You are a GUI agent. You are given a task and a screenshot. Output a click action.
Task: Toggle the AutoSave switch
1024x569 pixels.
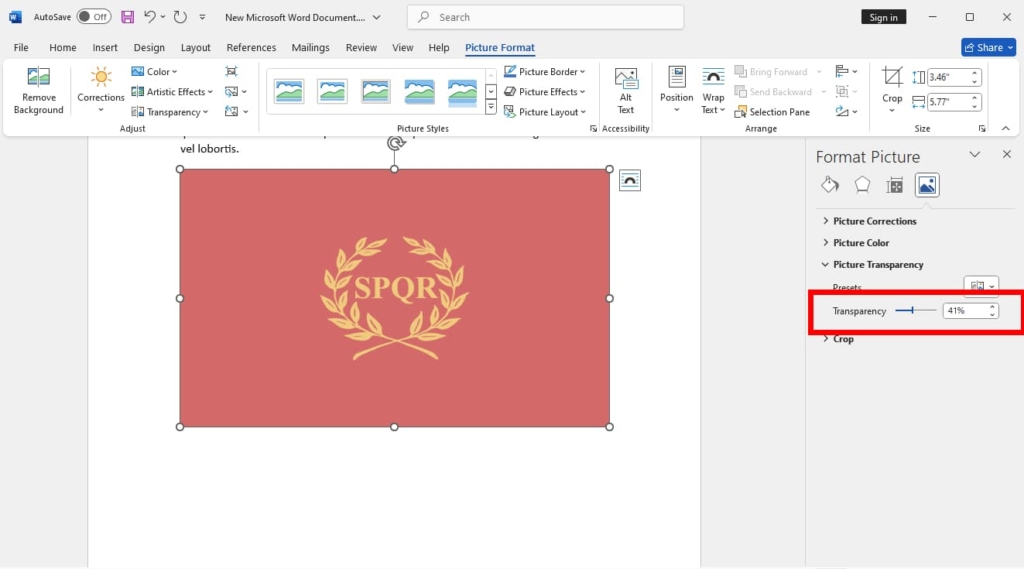93,17
